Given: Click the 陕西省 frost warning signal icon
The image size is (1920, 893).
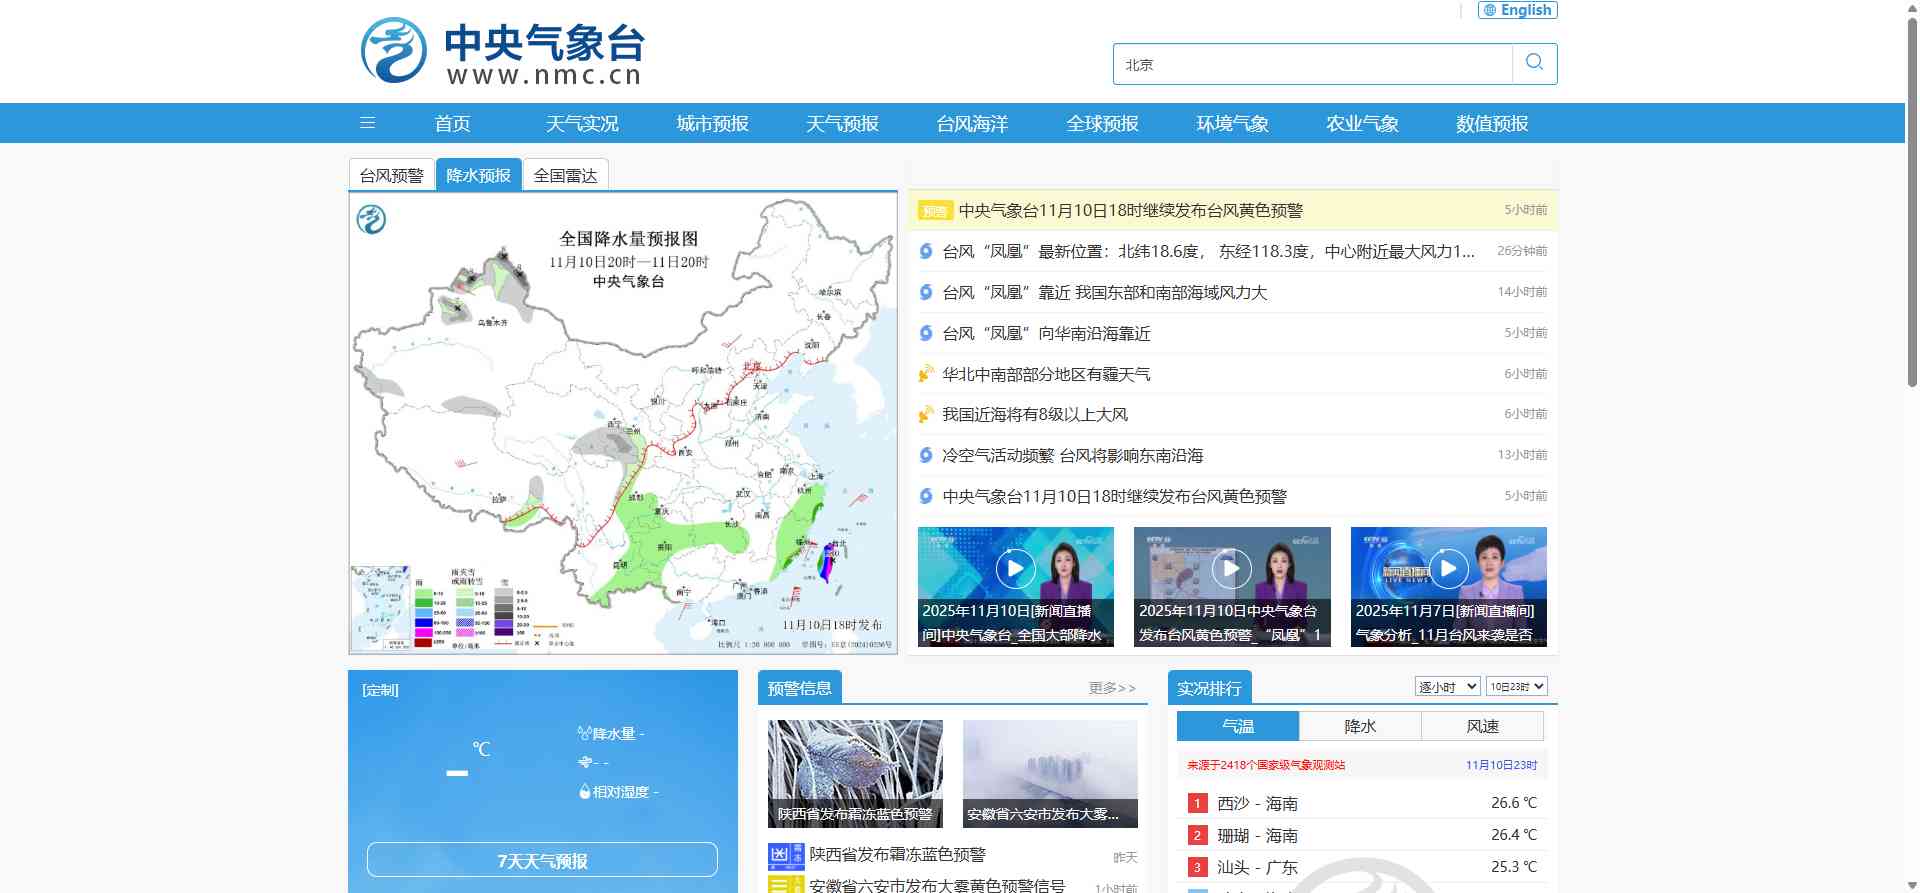Looking at the screenshot, I should coord(785,855).
